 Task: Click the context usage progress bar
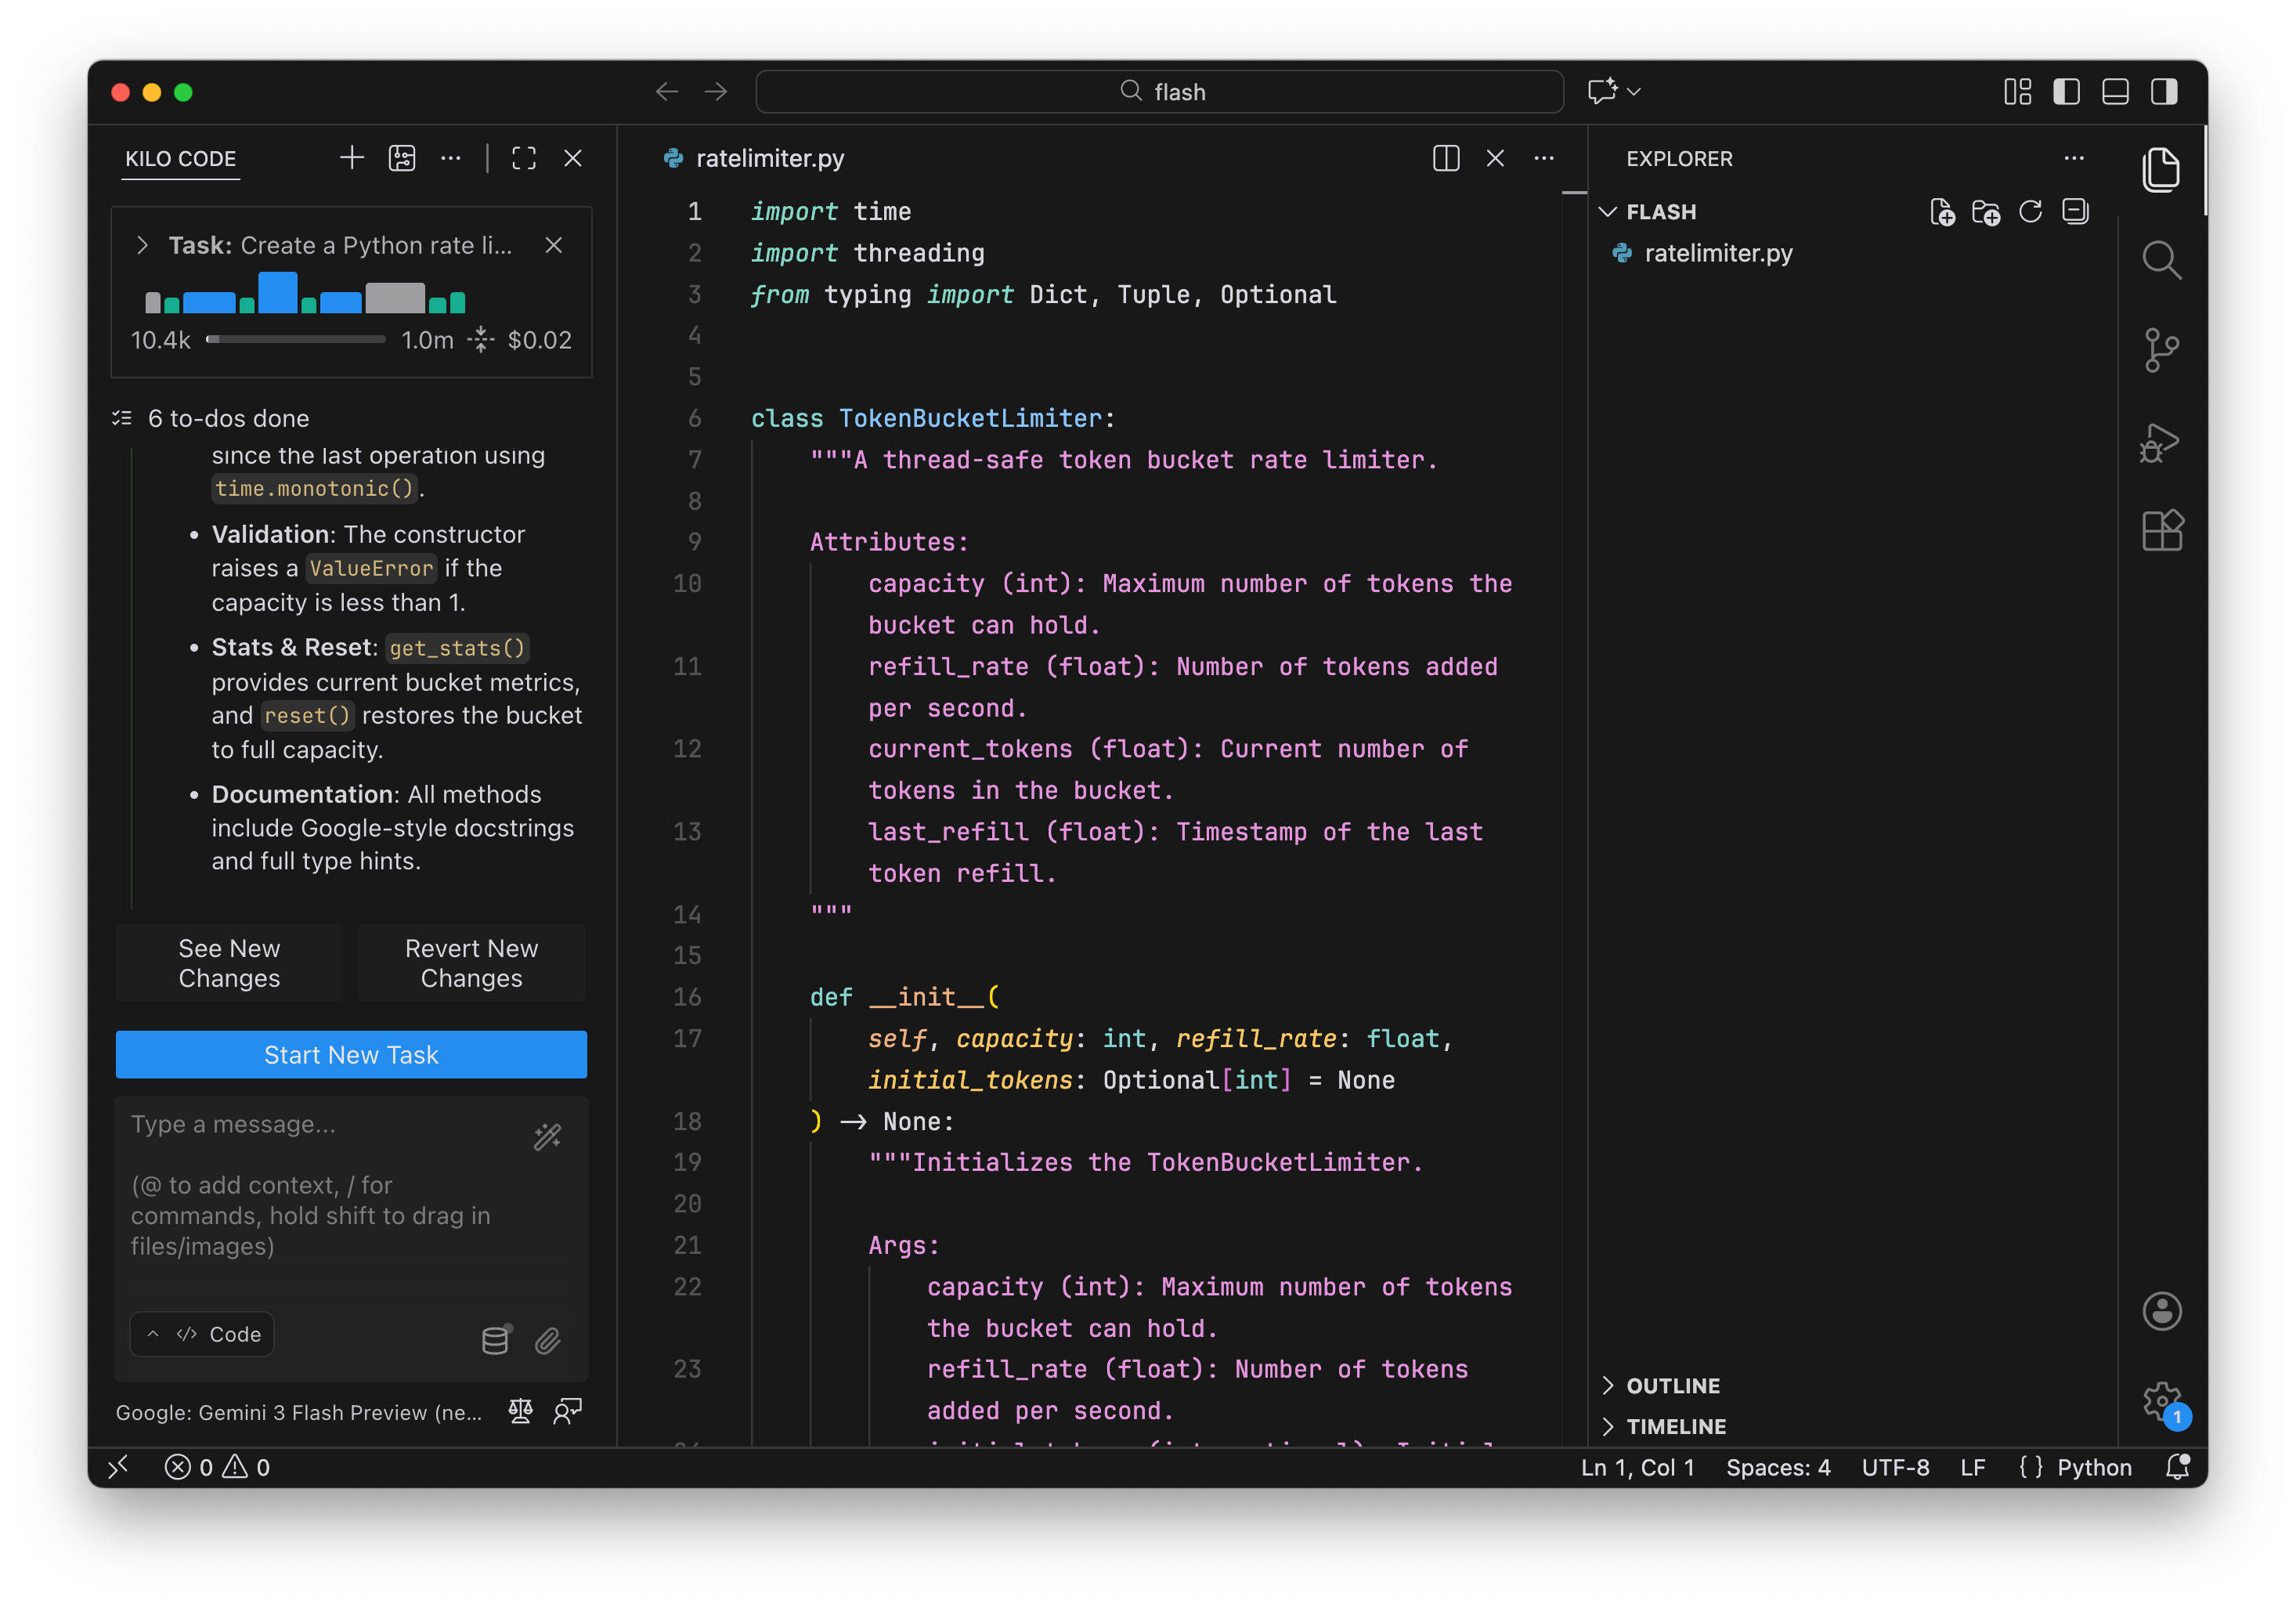point(296,340)
